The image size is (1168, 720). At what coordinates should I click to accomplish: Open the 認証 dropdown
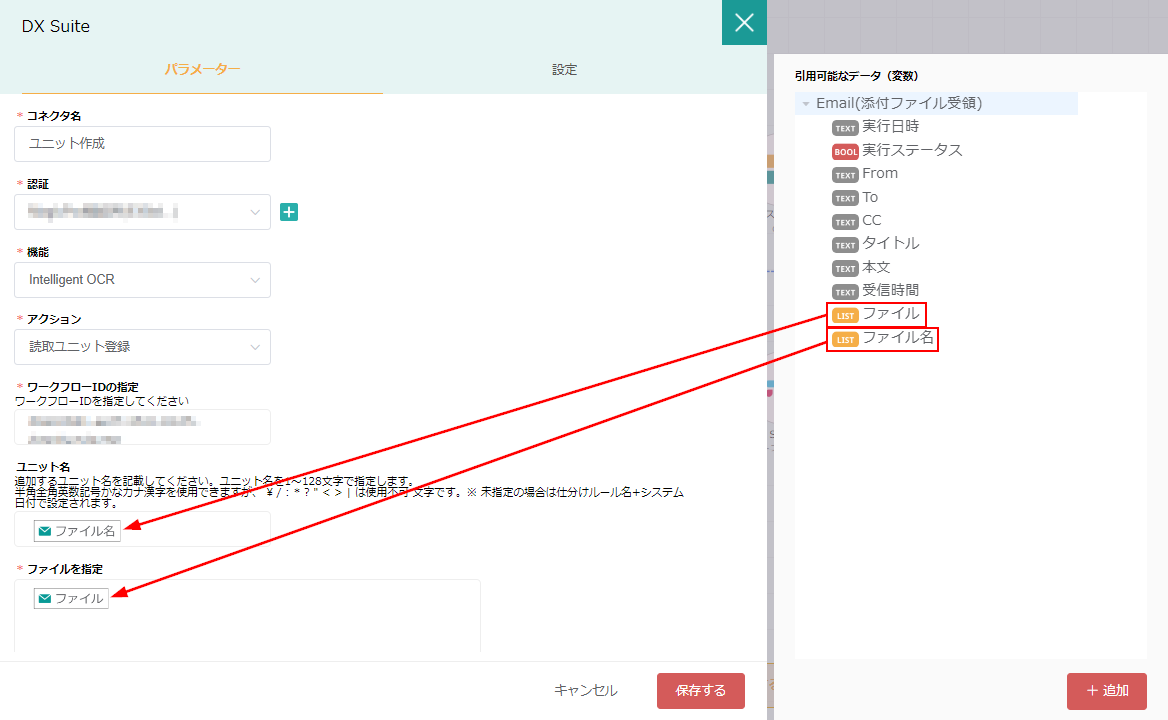tap(142, 212)
